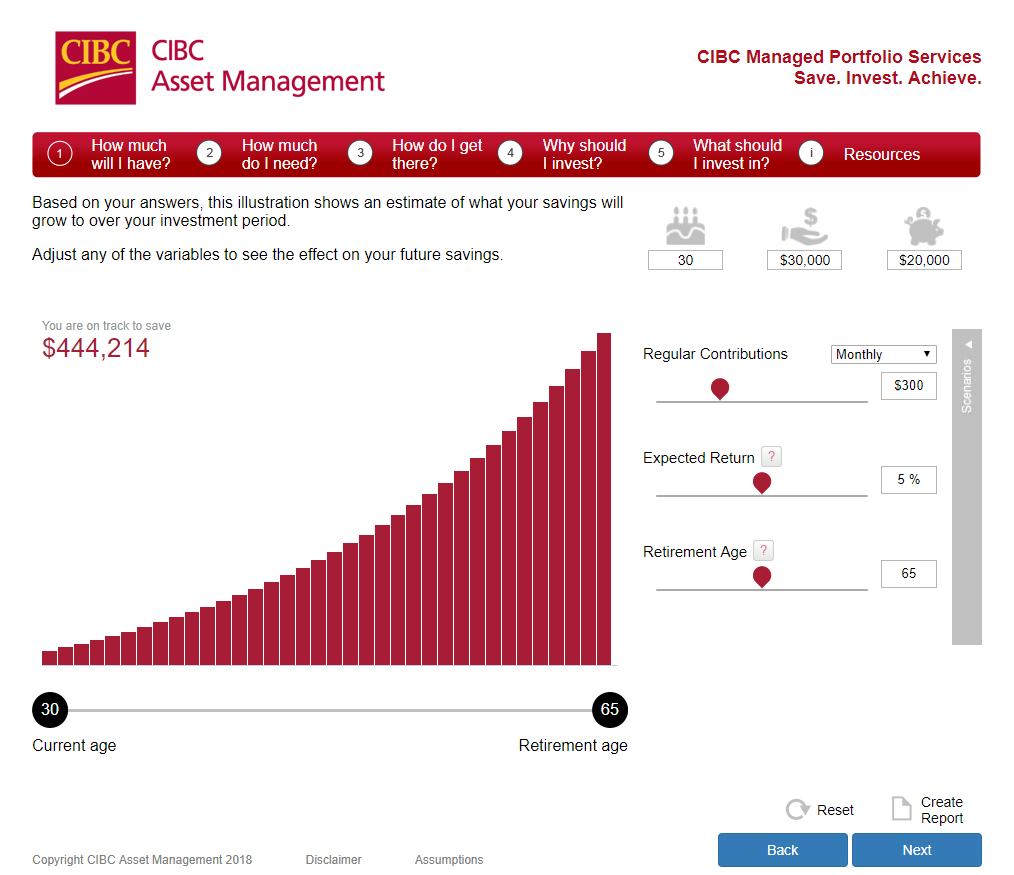The image size is (1014, 875).
Task: Open the Disclaimer link
Action: [334, 859]
